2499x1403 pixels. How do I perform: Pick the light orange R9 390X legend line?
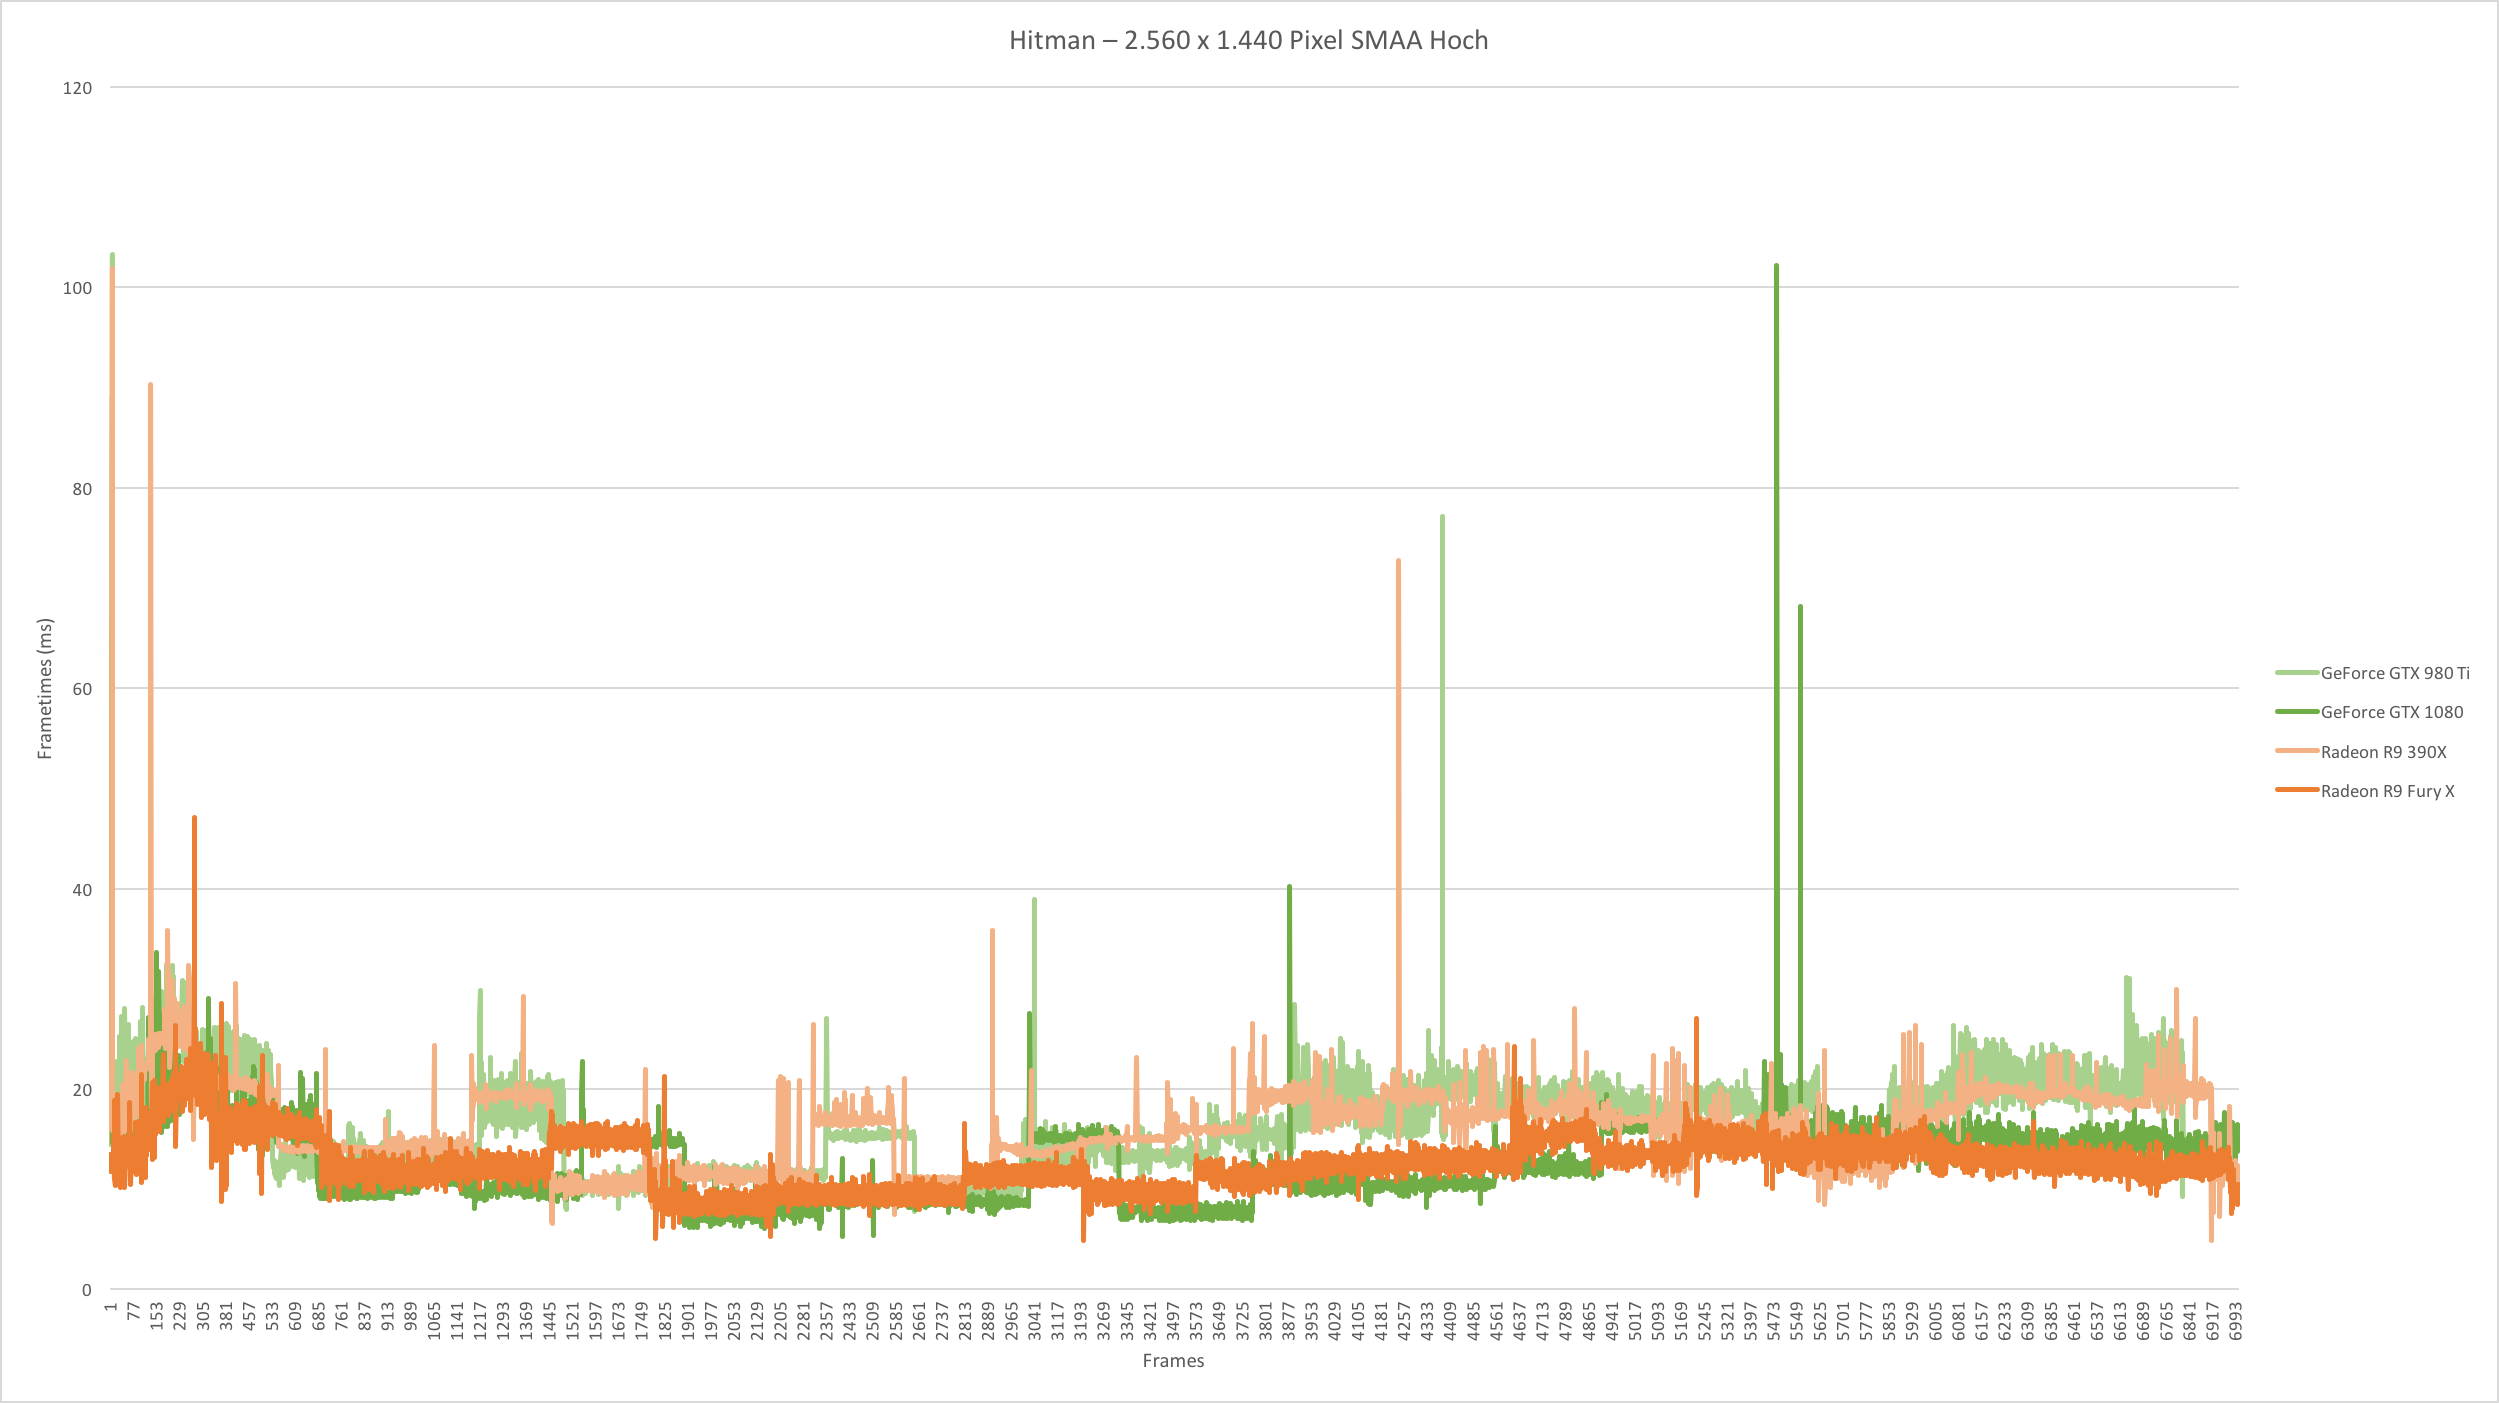click(x=2297, y=751)
